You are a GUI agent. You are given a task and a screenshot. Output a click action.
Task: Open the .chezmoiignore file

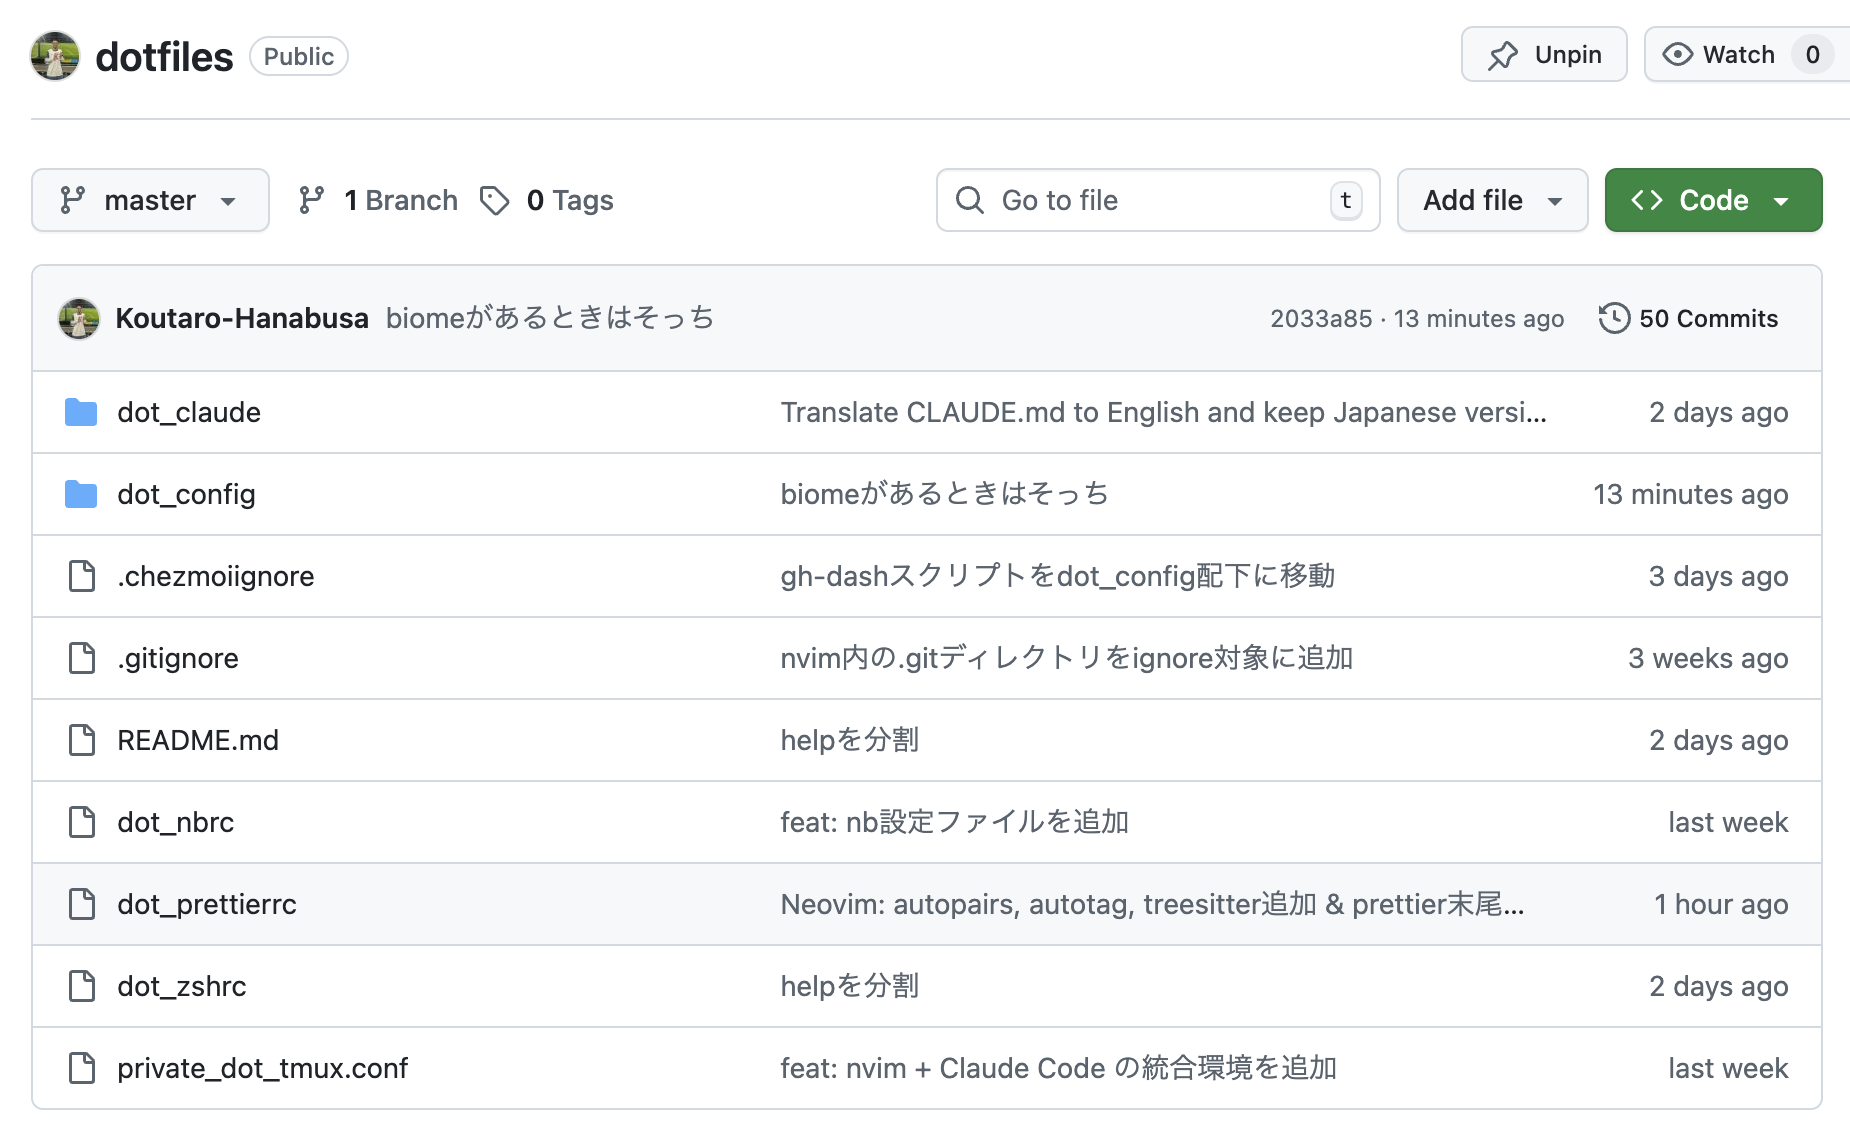(216, 576)
